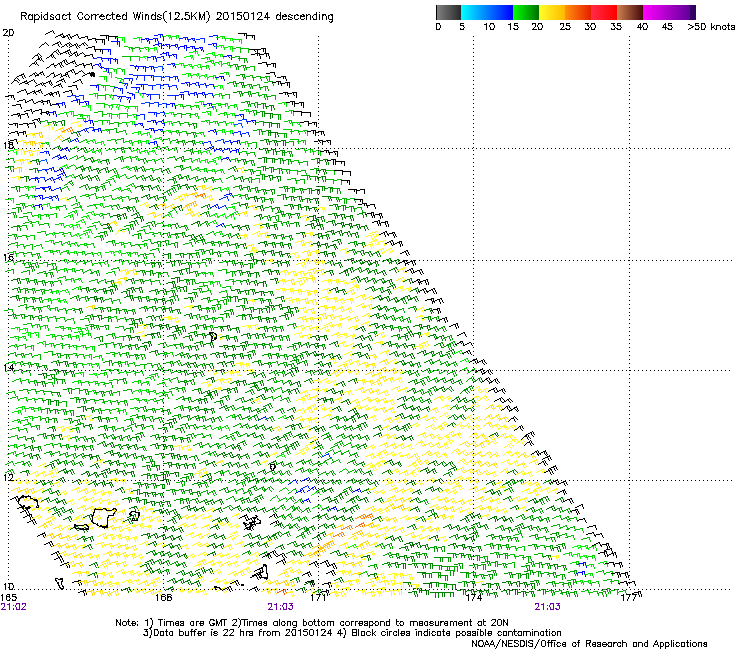Click the '21:03' time label left of 171
The width and height of the screenshot is (740, 650).
pyautogui.click(x=280, y=607)
